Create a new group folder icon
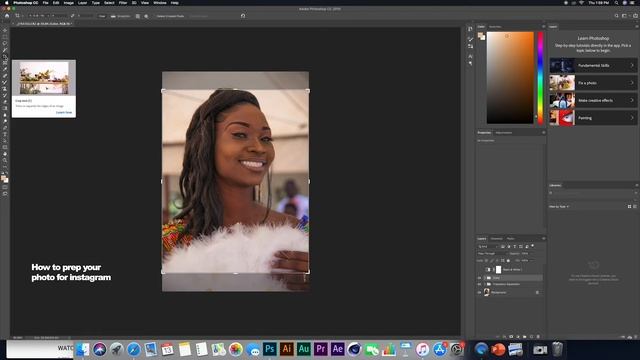 click(x=524, y=337)
